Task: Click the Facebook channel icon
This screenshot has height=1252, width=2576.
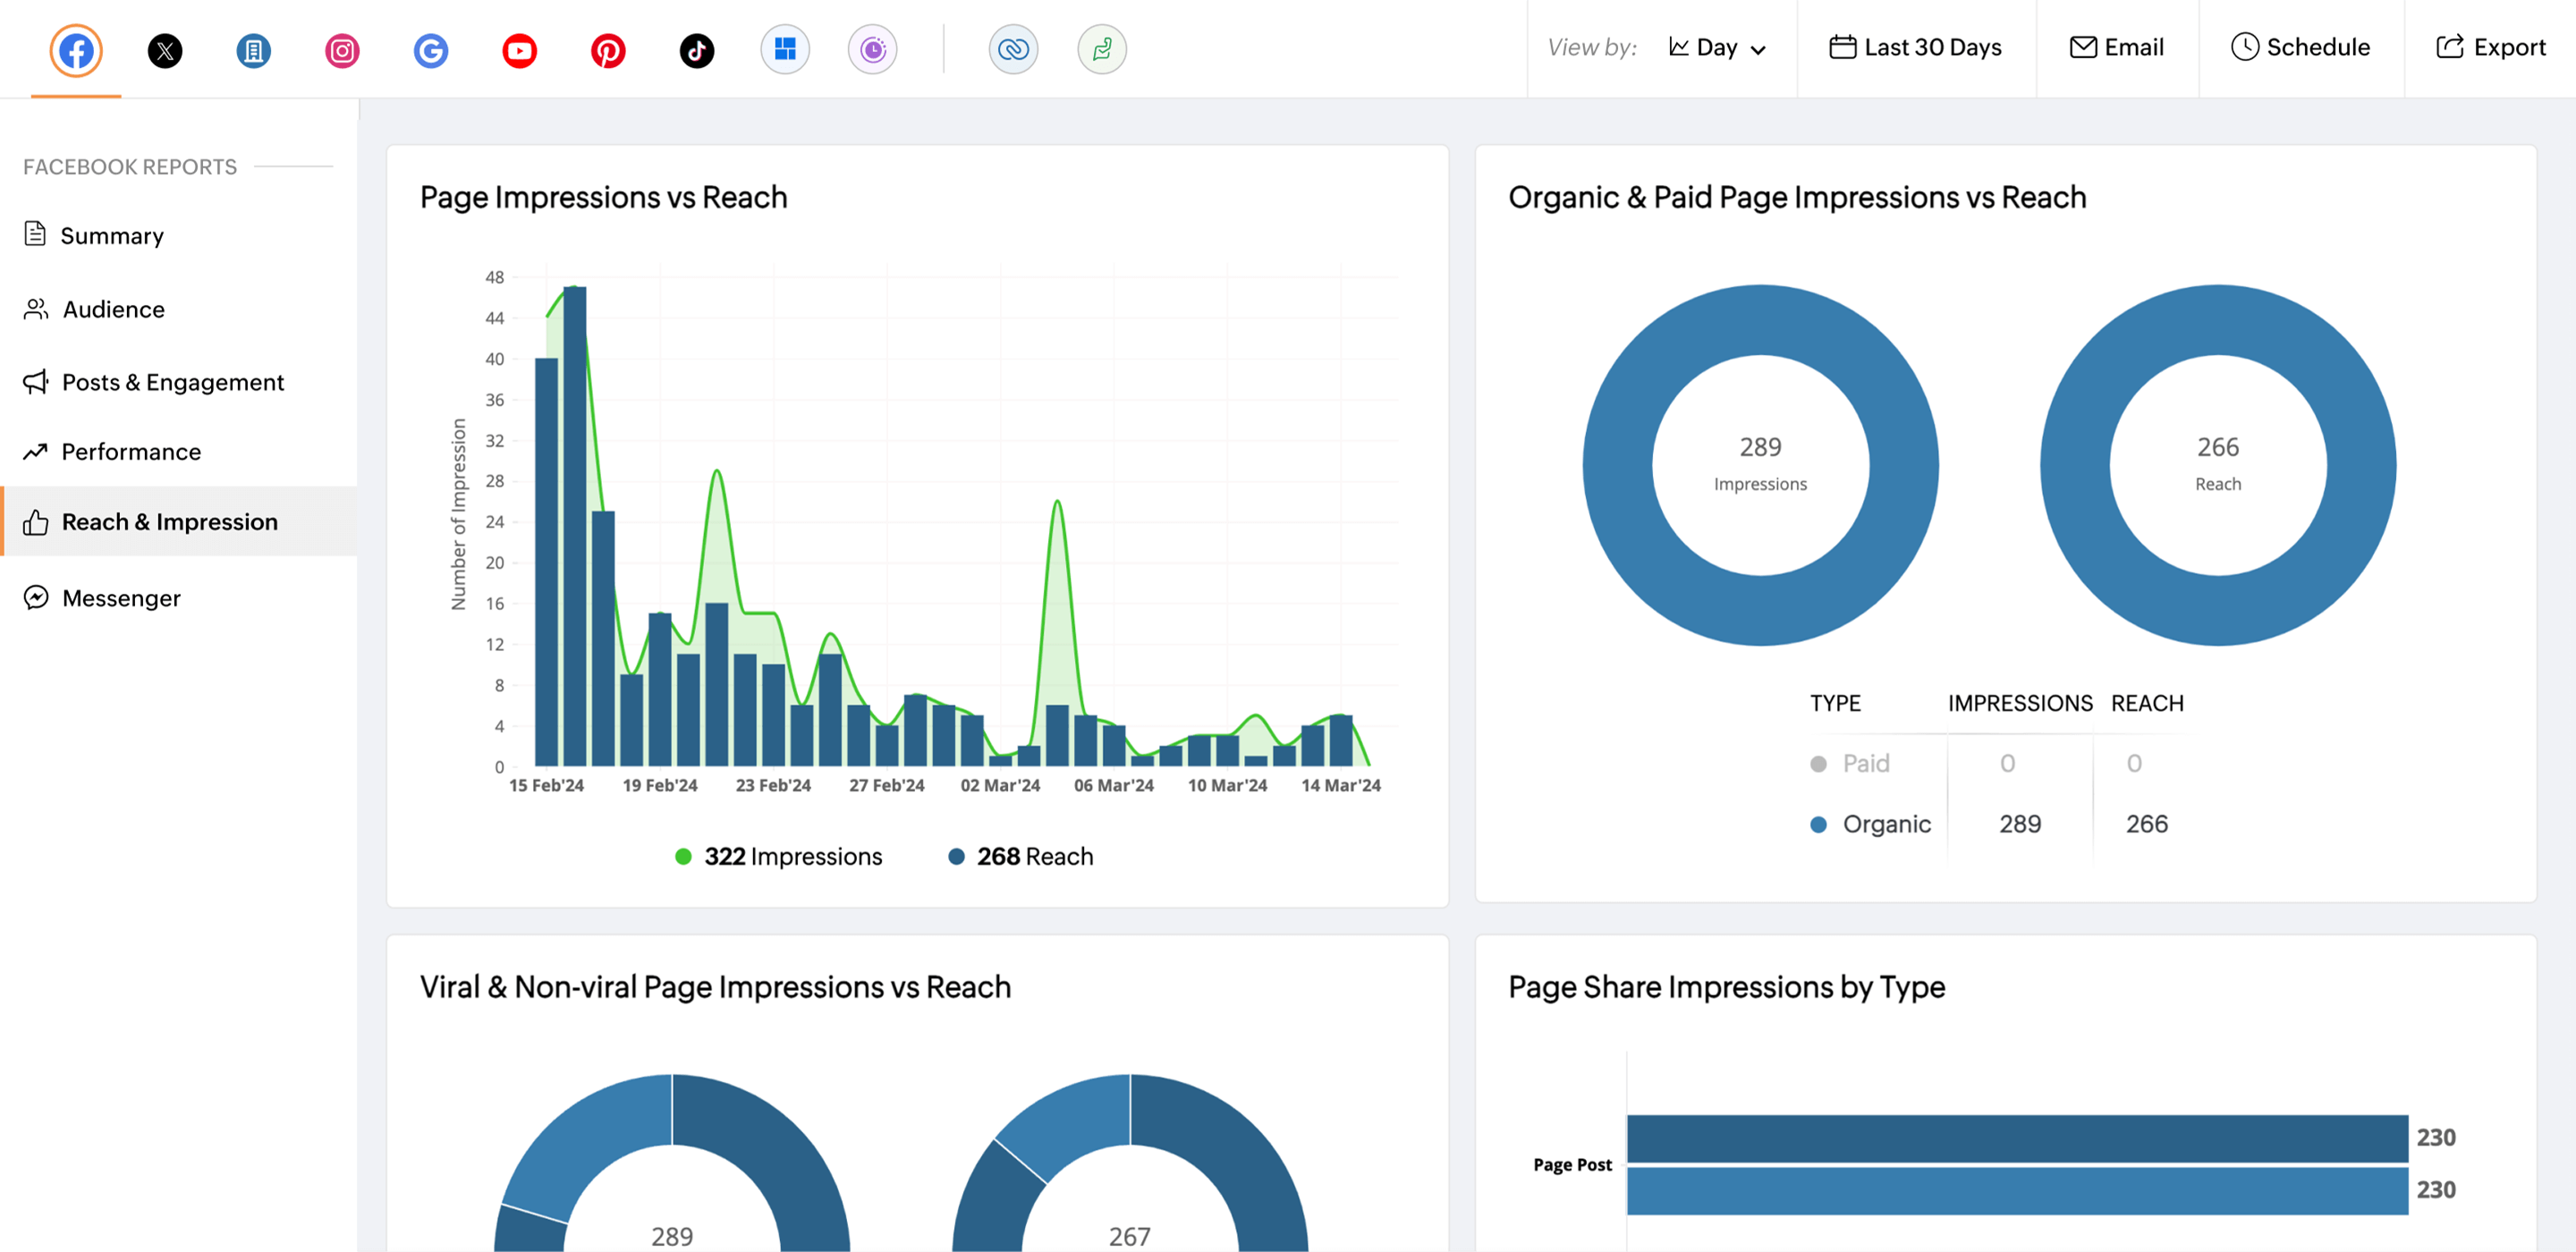Action: (x=76, y=49)
